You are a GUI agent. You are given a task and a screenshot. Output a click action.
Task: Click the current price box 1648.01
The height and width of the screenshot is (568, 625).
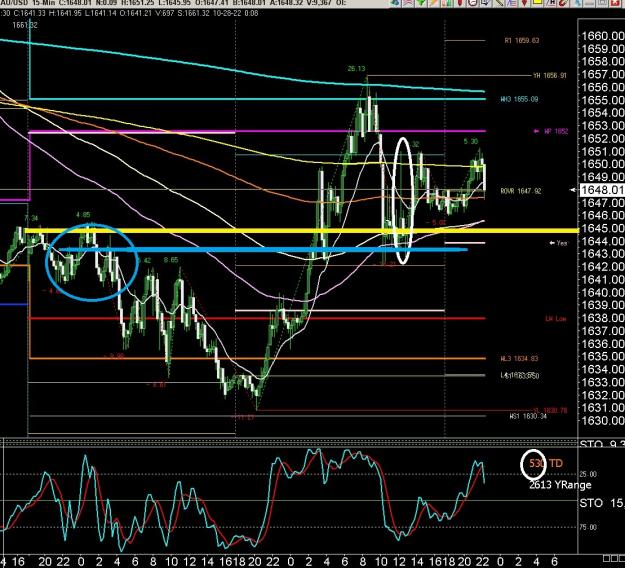[601, 190]
